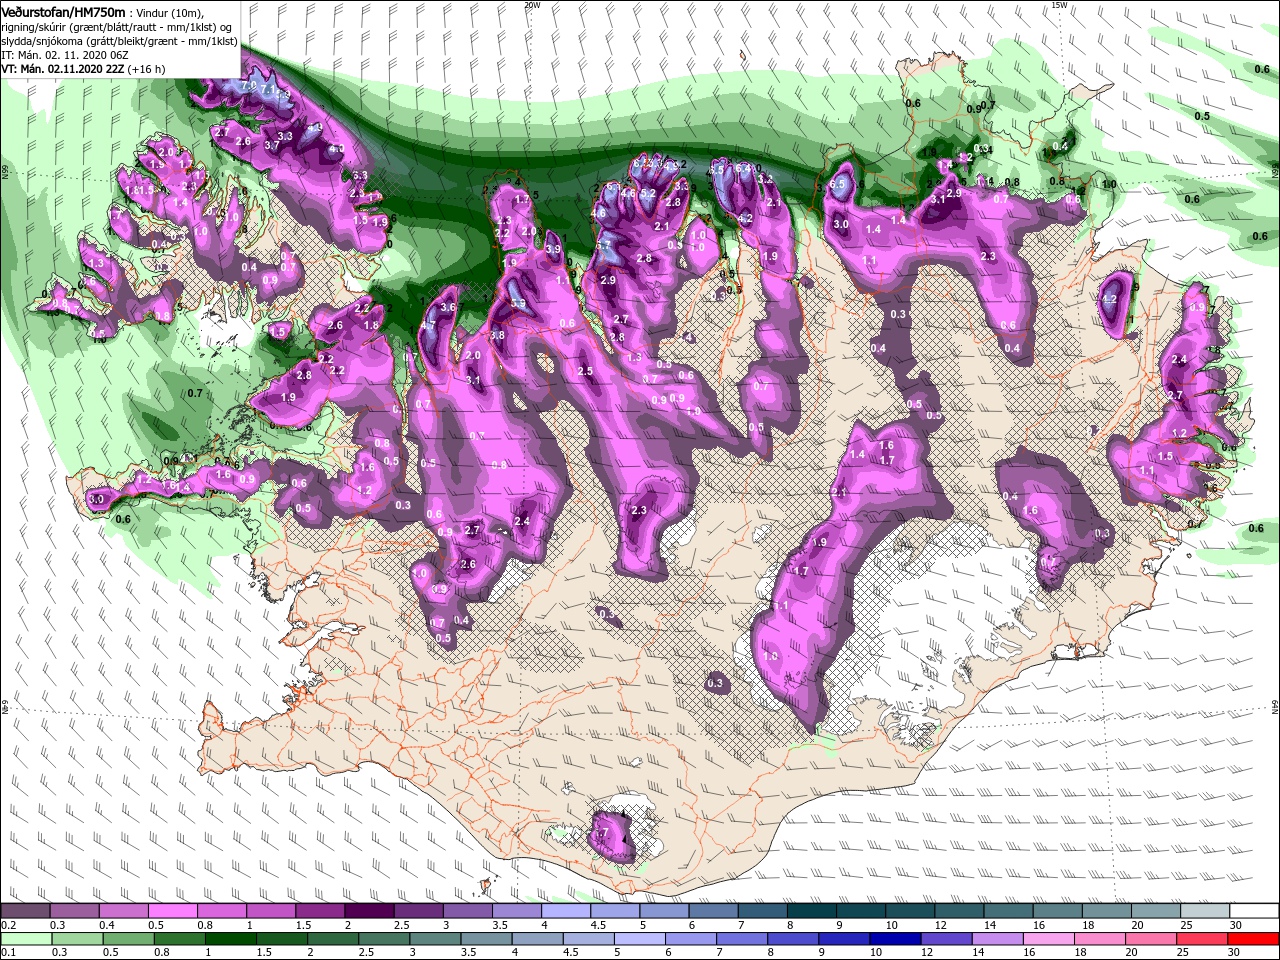
Task: Choose the rain scale swatch for 2–2.5
Action: tap(333, 940)
